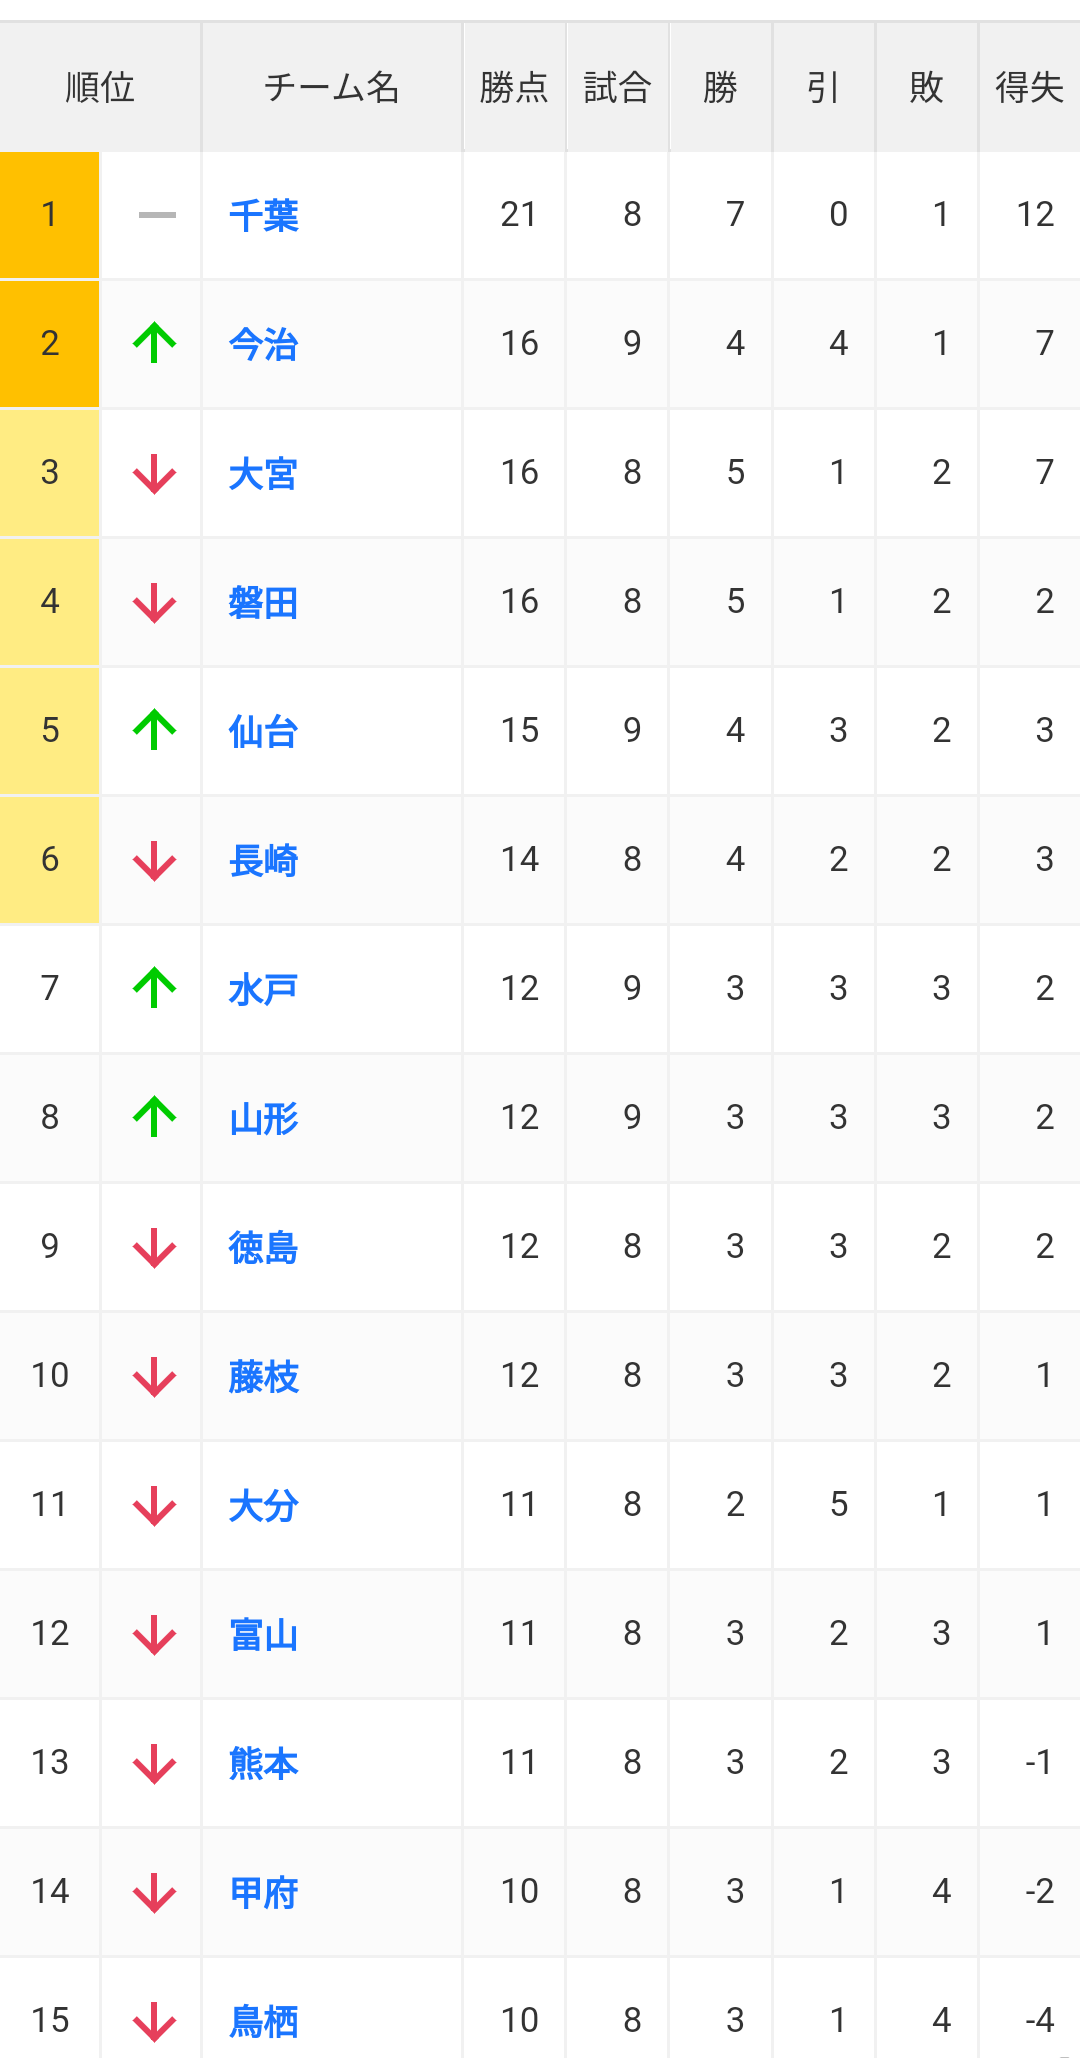Click the 得失 column header

pos(1029,88)
